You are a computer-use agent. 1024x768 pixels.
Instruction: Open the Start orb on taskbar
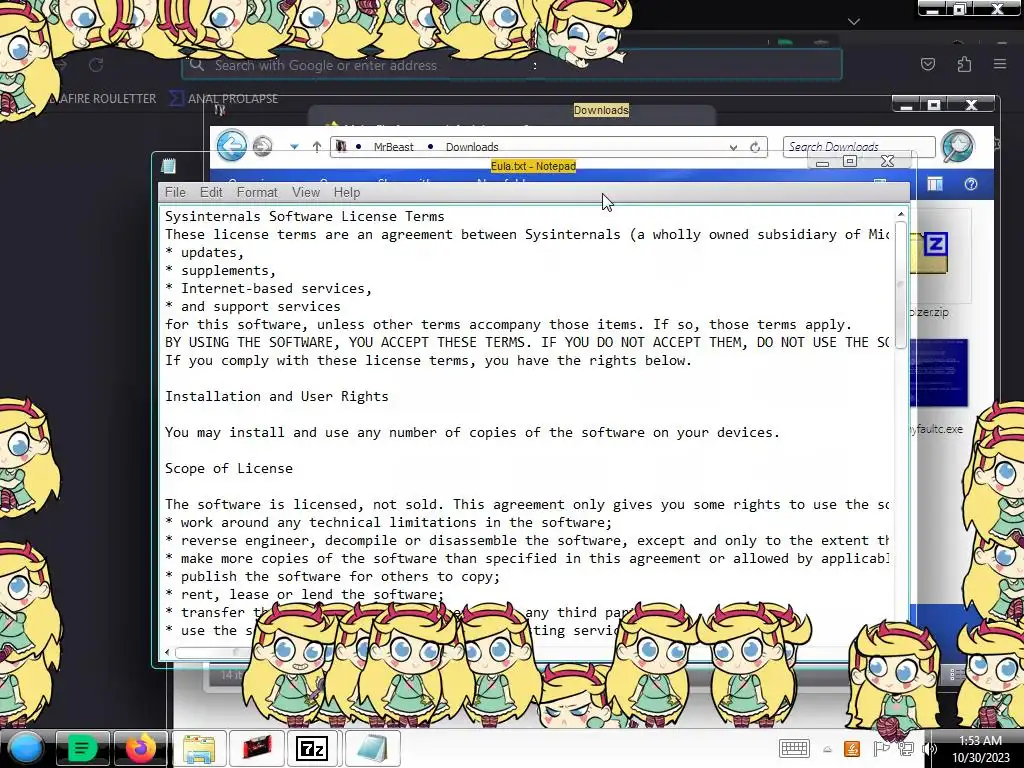(x=25, y=748)
